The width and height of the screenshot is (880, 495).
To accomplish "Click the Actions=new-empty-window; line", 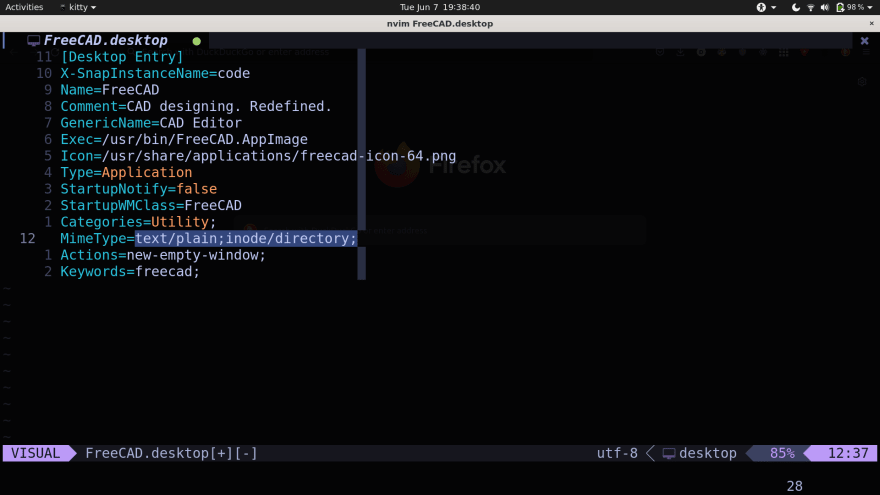I will 163,255.
